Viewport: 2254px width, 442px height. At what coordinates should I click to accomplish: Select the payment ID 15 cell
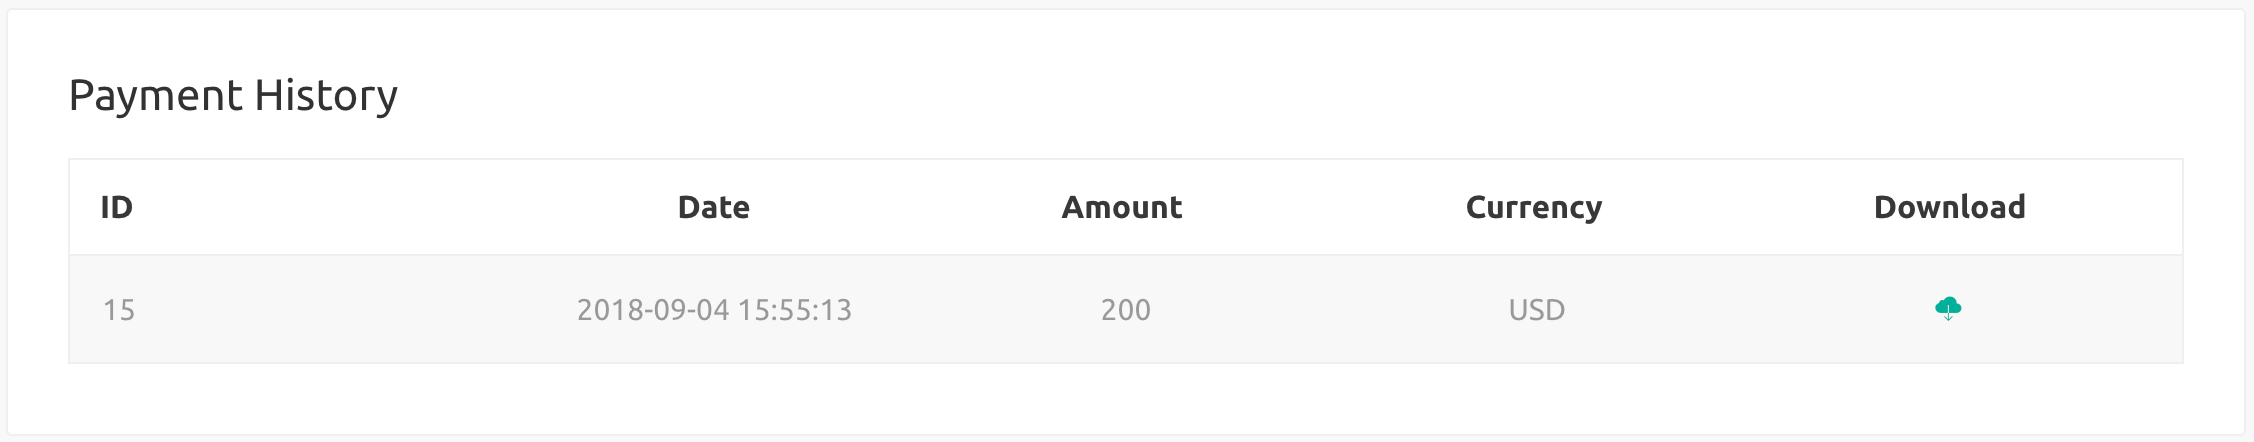(x=118, y=310)
